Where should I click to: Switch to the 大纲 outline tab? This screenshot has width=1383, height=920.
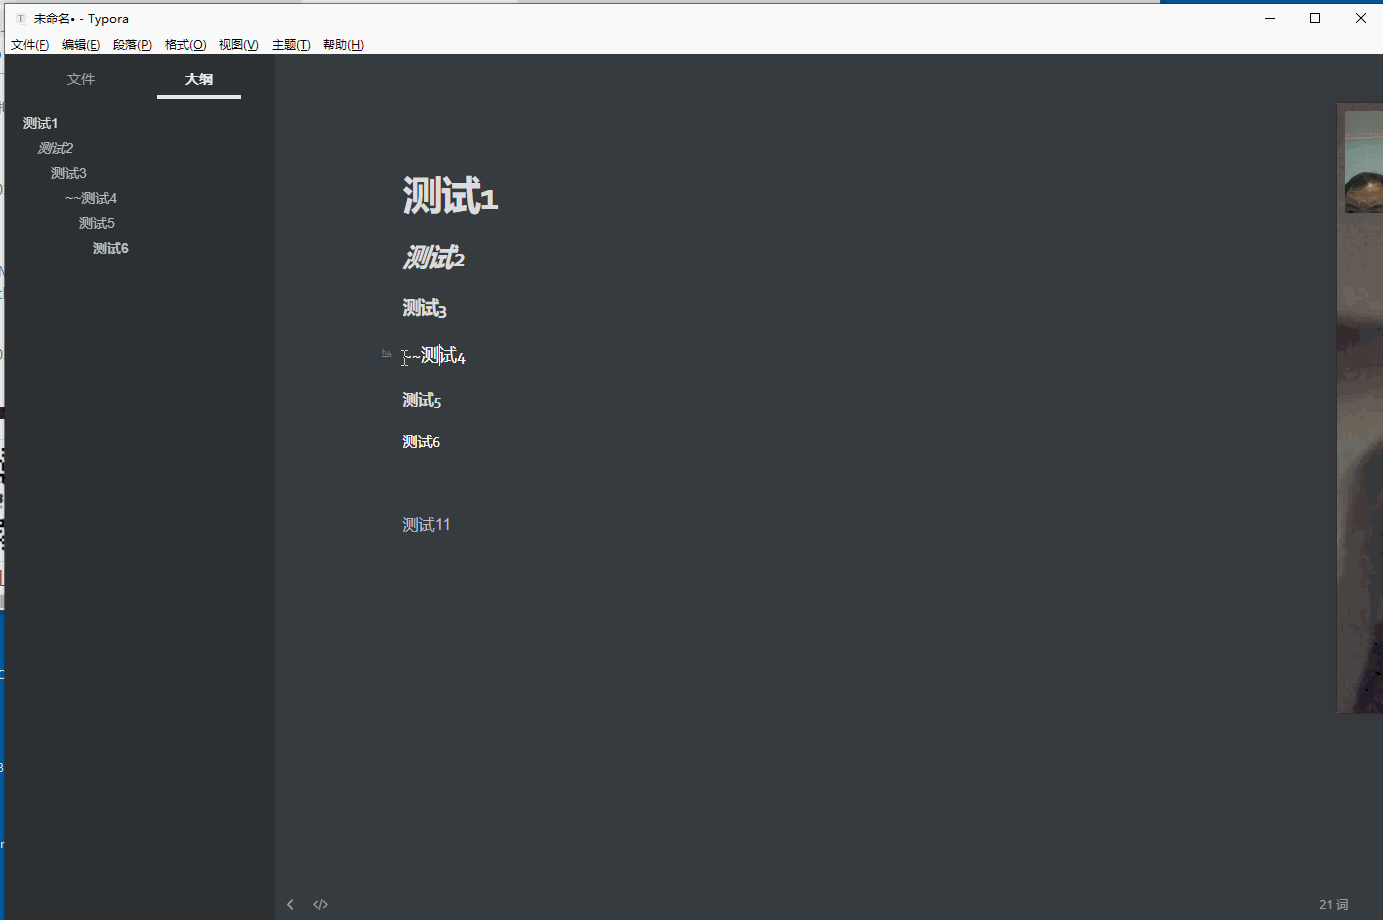(x=199, y=79)
